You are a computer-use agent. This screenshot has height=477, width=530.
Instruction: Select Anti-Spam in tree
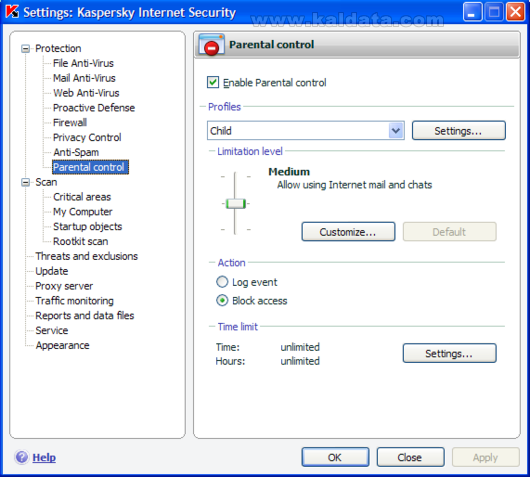[76, 152]
